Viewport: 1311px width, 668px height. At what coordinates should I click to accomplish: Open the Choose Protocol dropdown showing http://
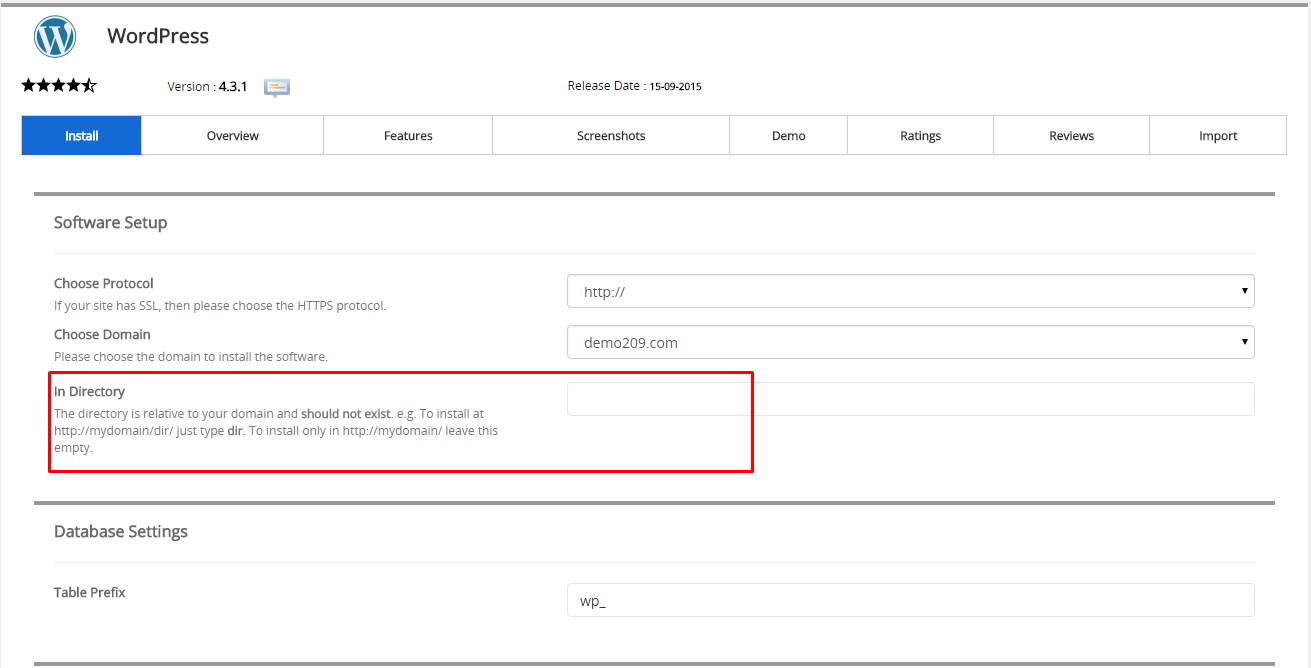(x=911, y=291)
